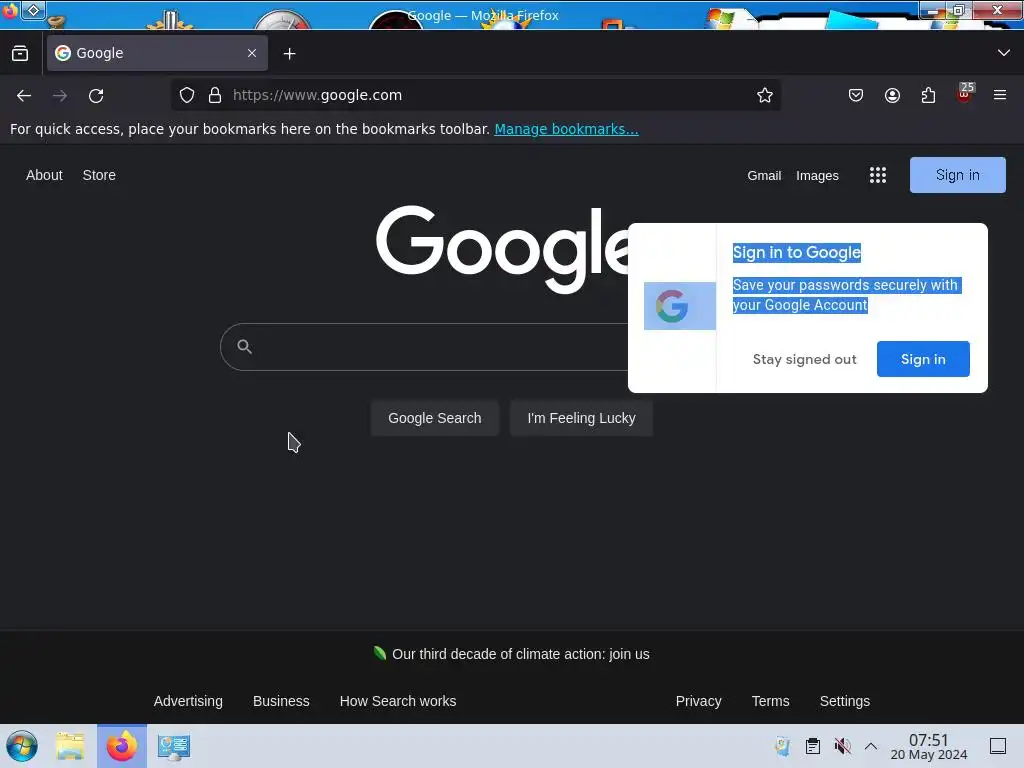Click the Google Search button
This screenshot has height=768, width=1024.
(x=434, y=418)
